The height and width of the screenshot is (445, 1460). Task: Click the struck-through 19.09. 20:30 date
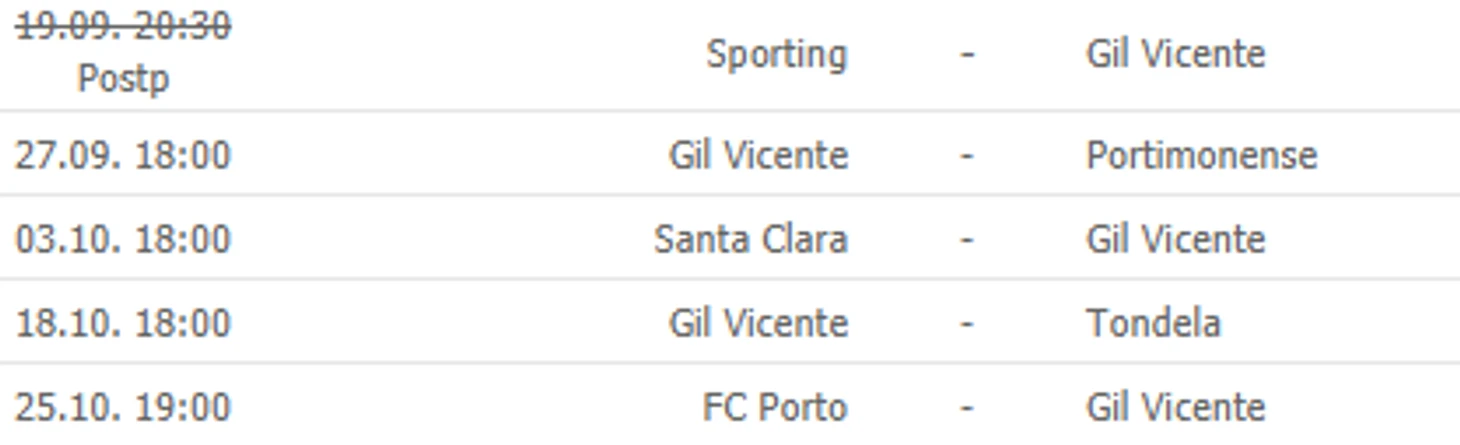click(123, 26)
